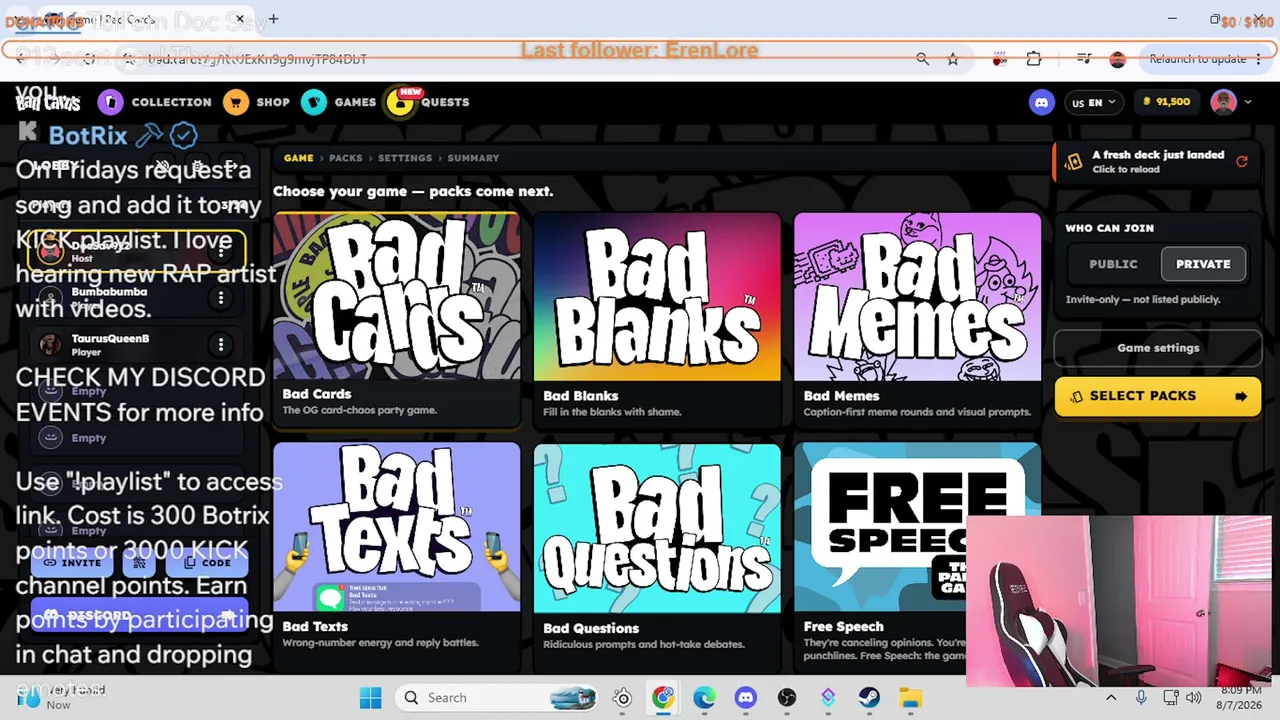Click the zoom magnifier in address bar
Screen dimensions: 1280x720
(x=922, y=59)
